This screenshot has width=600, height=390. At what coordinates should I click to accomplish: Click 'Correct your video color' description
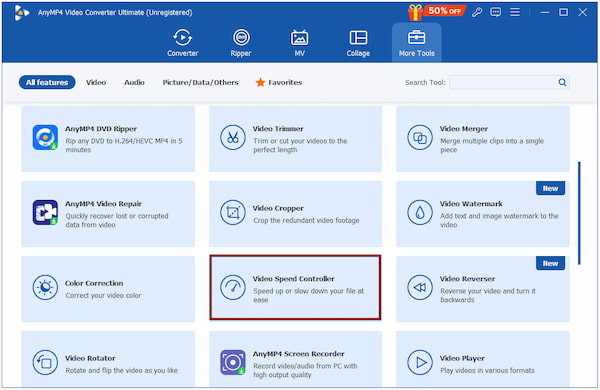tap(103, 296)
